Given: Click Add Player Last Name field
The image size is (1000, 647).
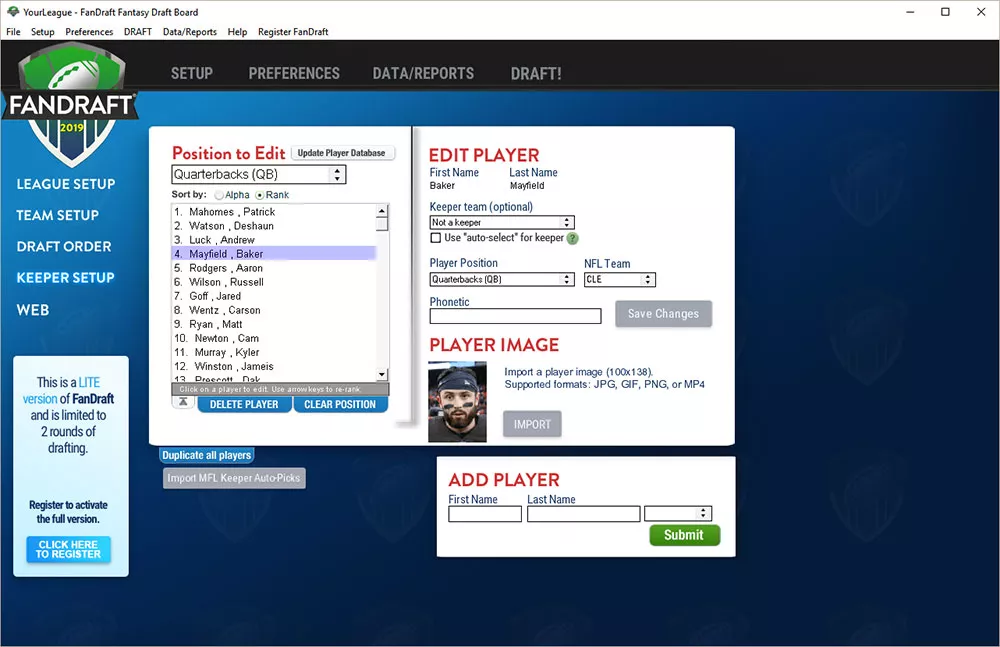Looking at the screenshot, I should point(584,514).
